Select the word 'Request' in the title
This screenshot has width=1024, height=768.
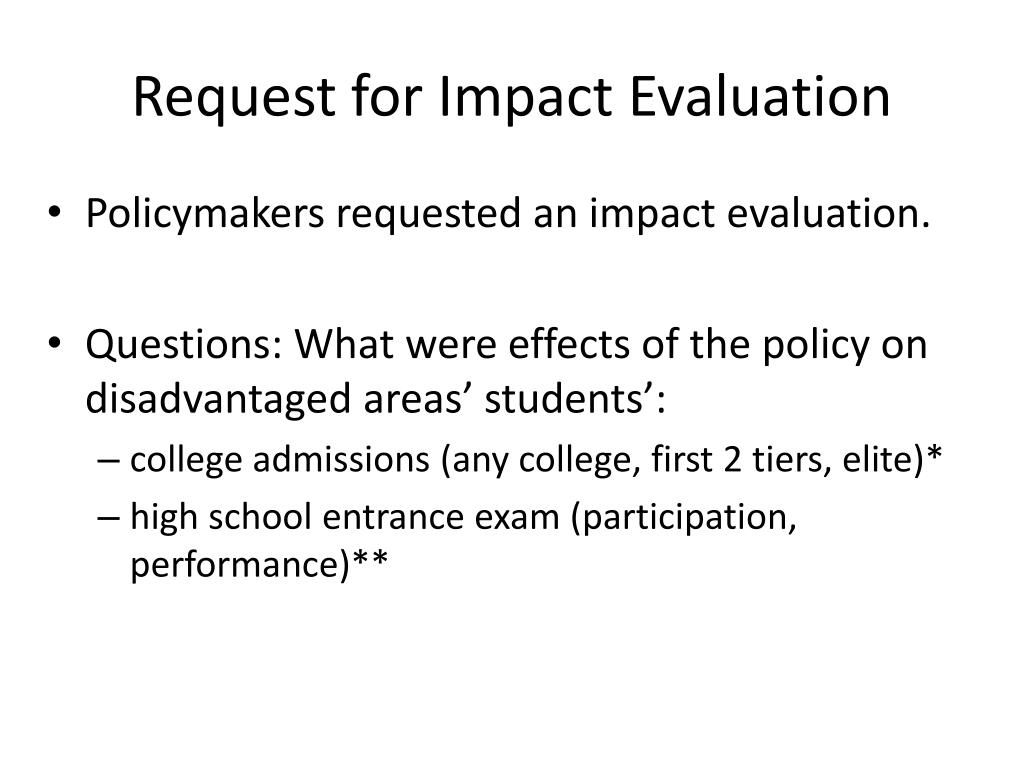pyautogui.click(x=234, y=99)
